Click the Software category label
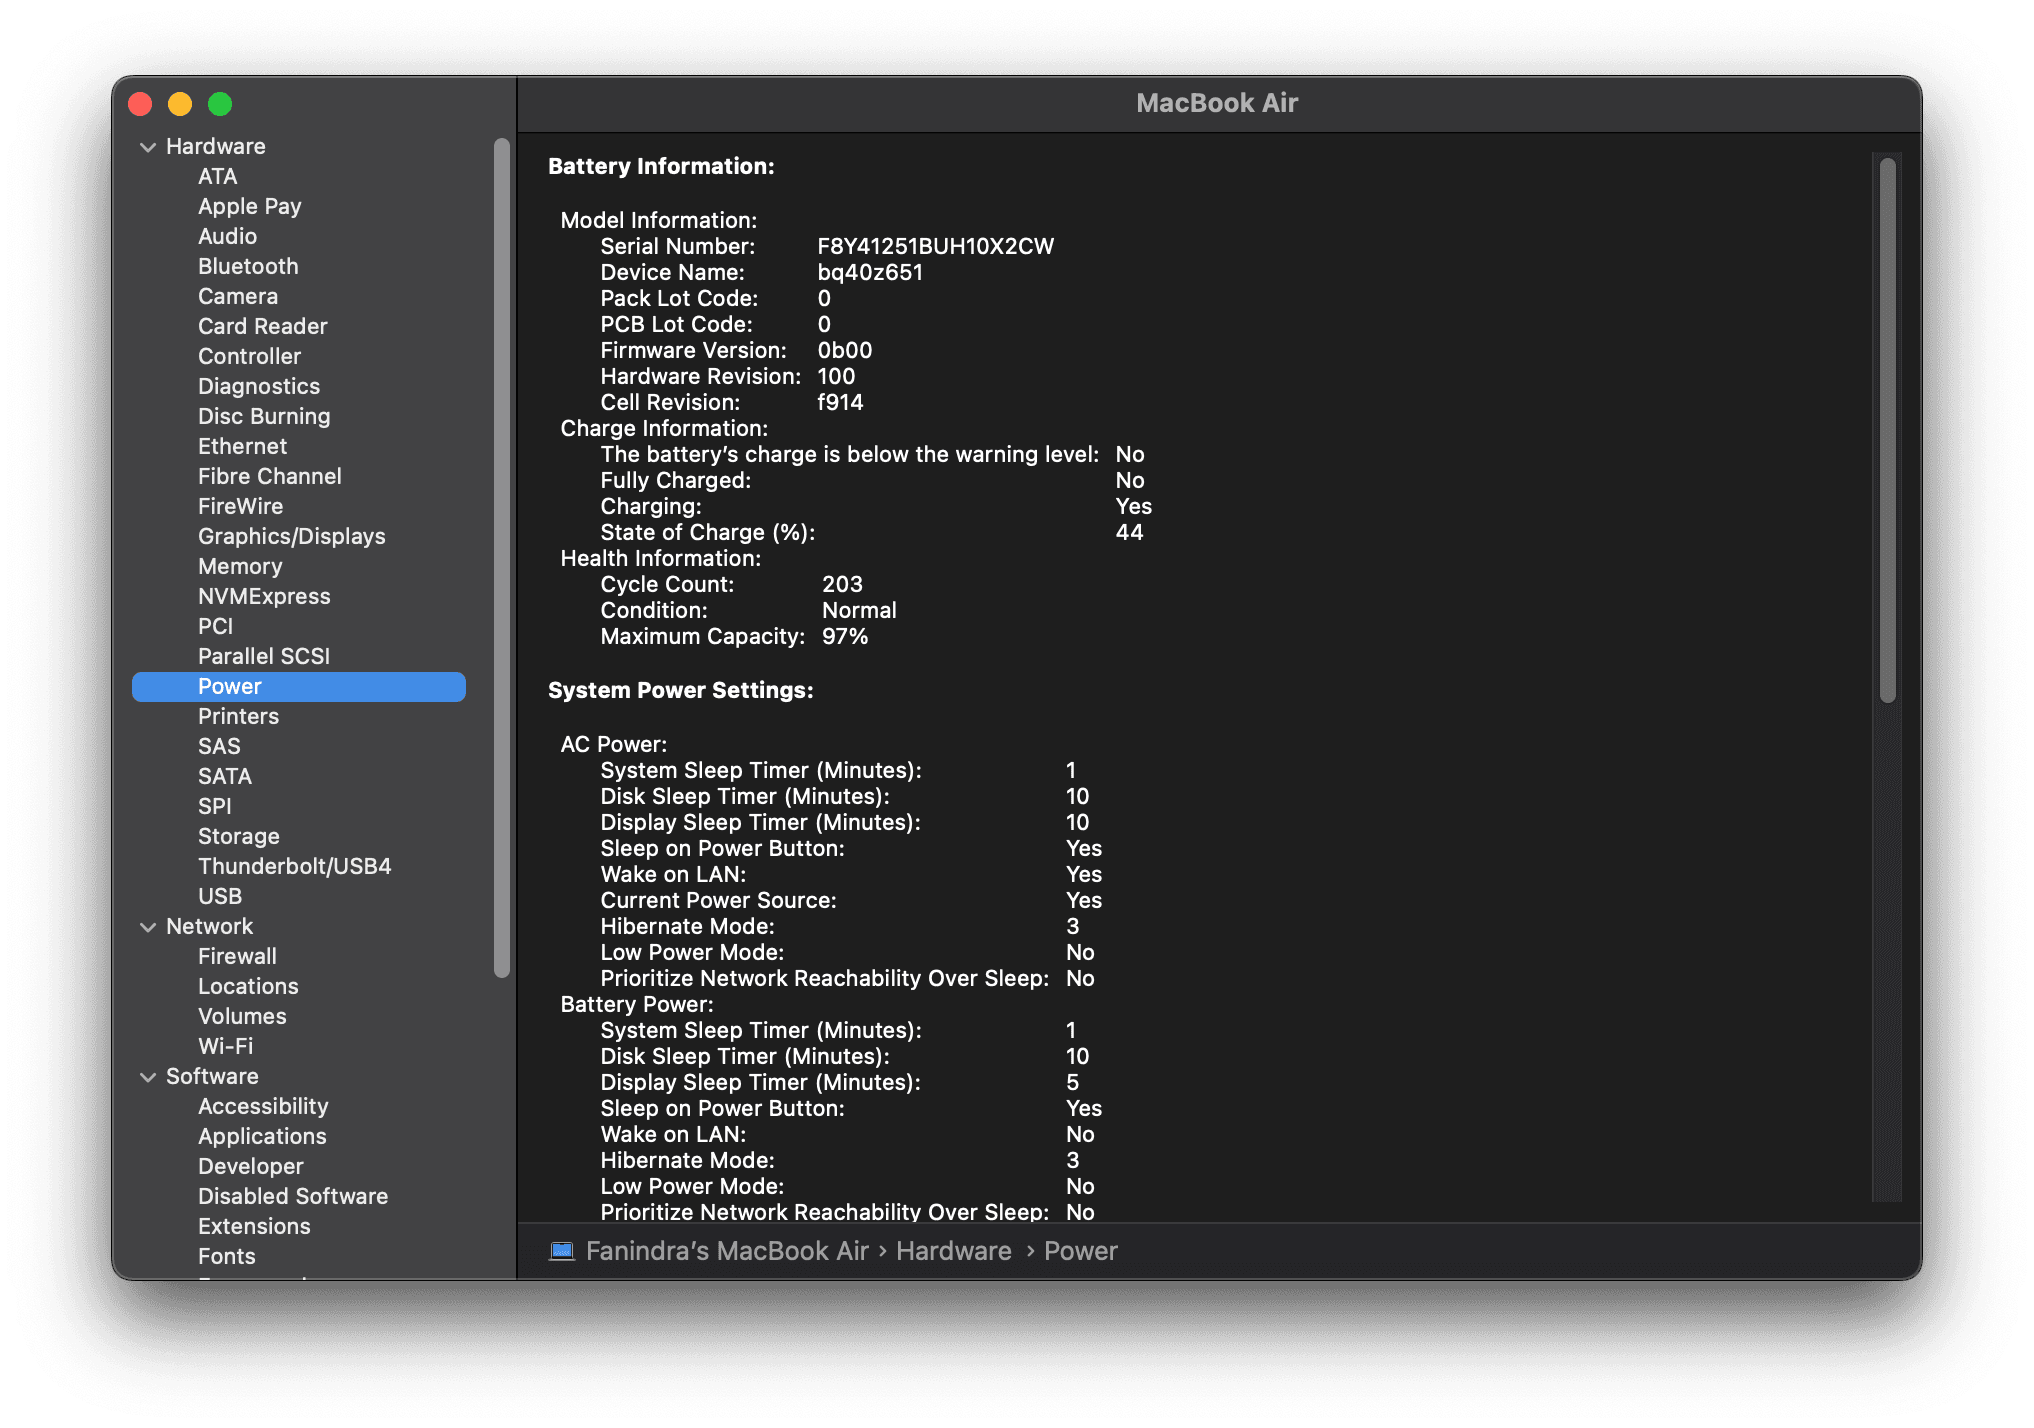The width and height of the screenshot is (2034, 1428). (212, 1076)
